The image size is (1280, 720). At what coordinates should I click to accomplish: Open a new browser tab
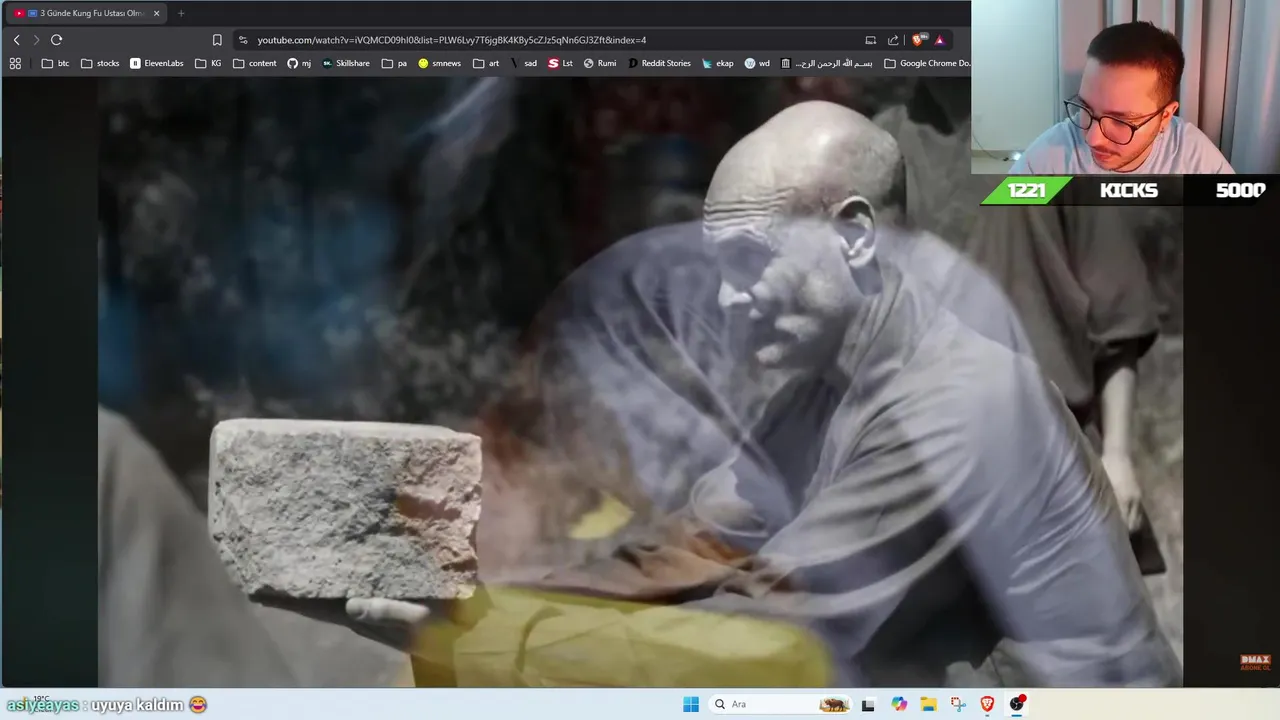(181, 13)
